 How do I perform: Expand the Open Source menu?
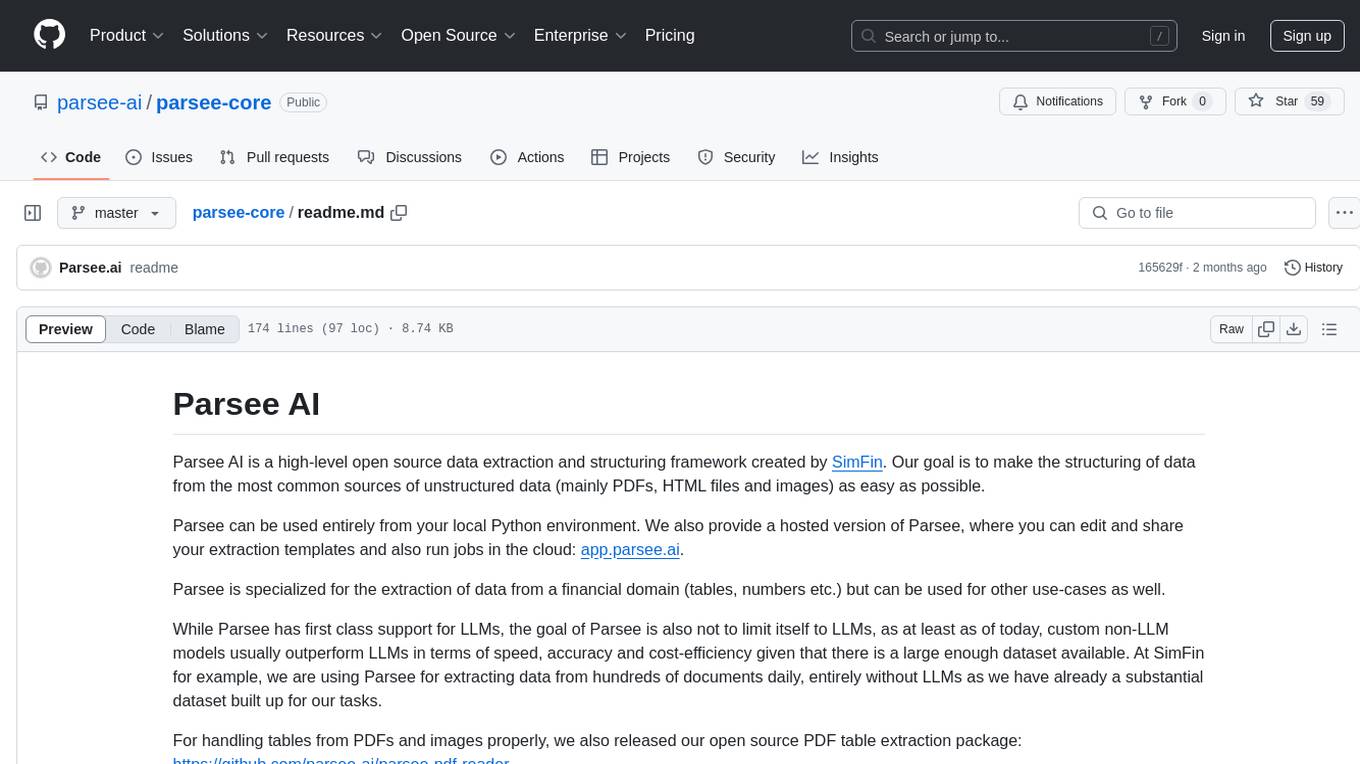(458, 35)
